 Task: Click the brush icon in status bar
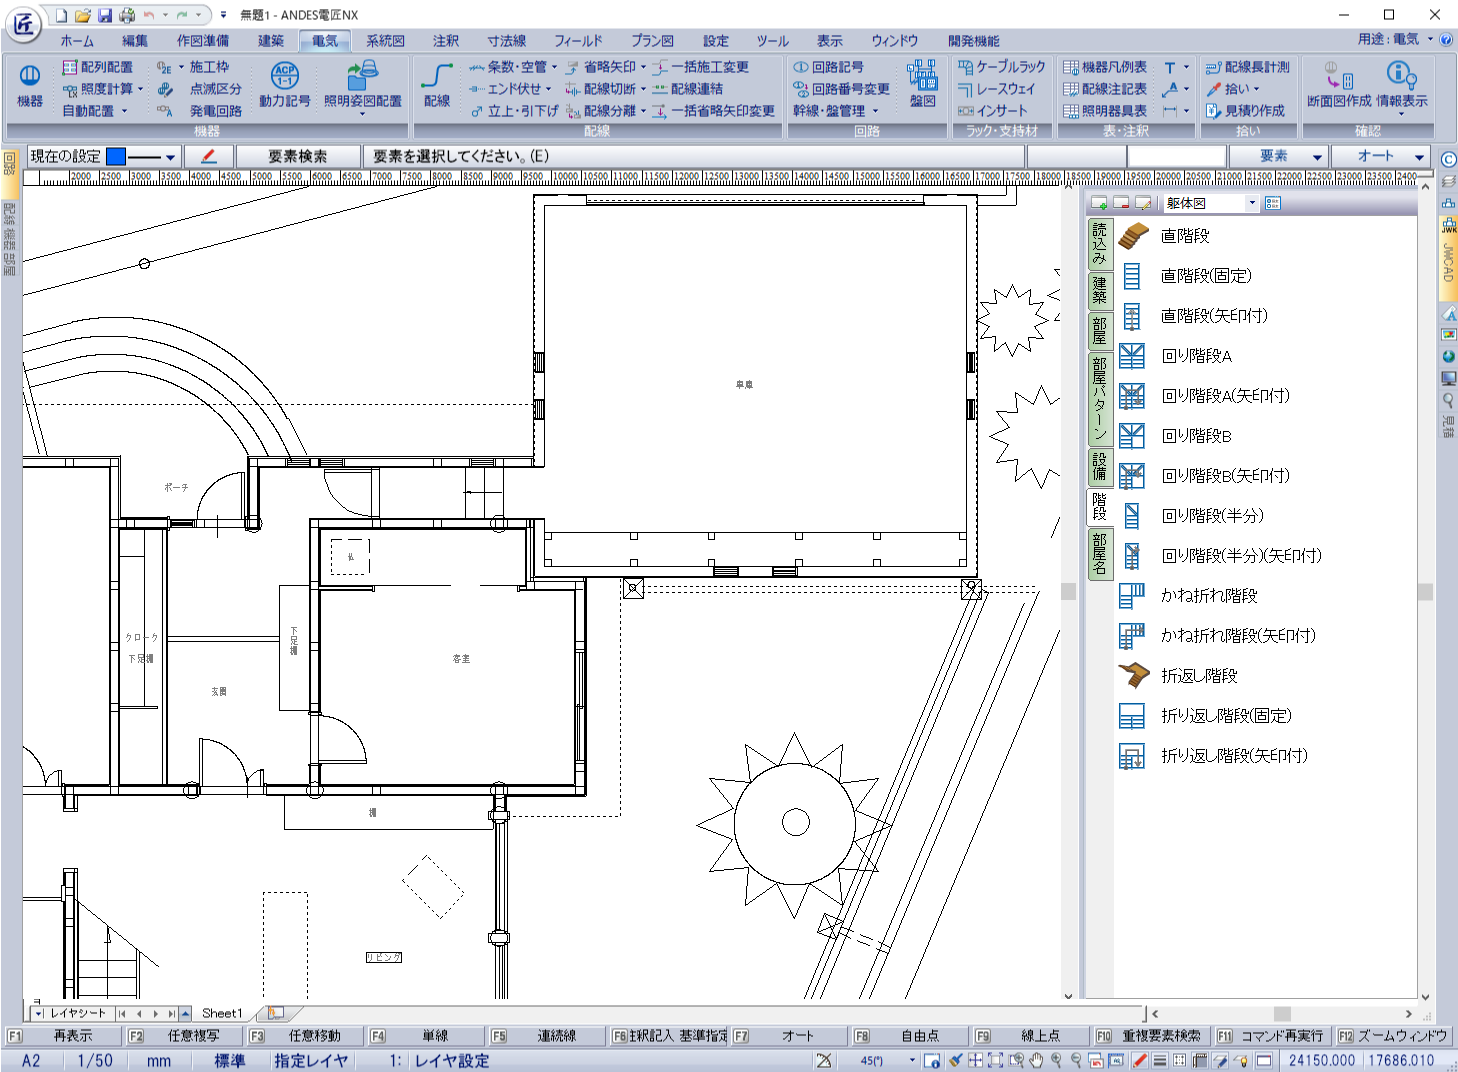955,1061
